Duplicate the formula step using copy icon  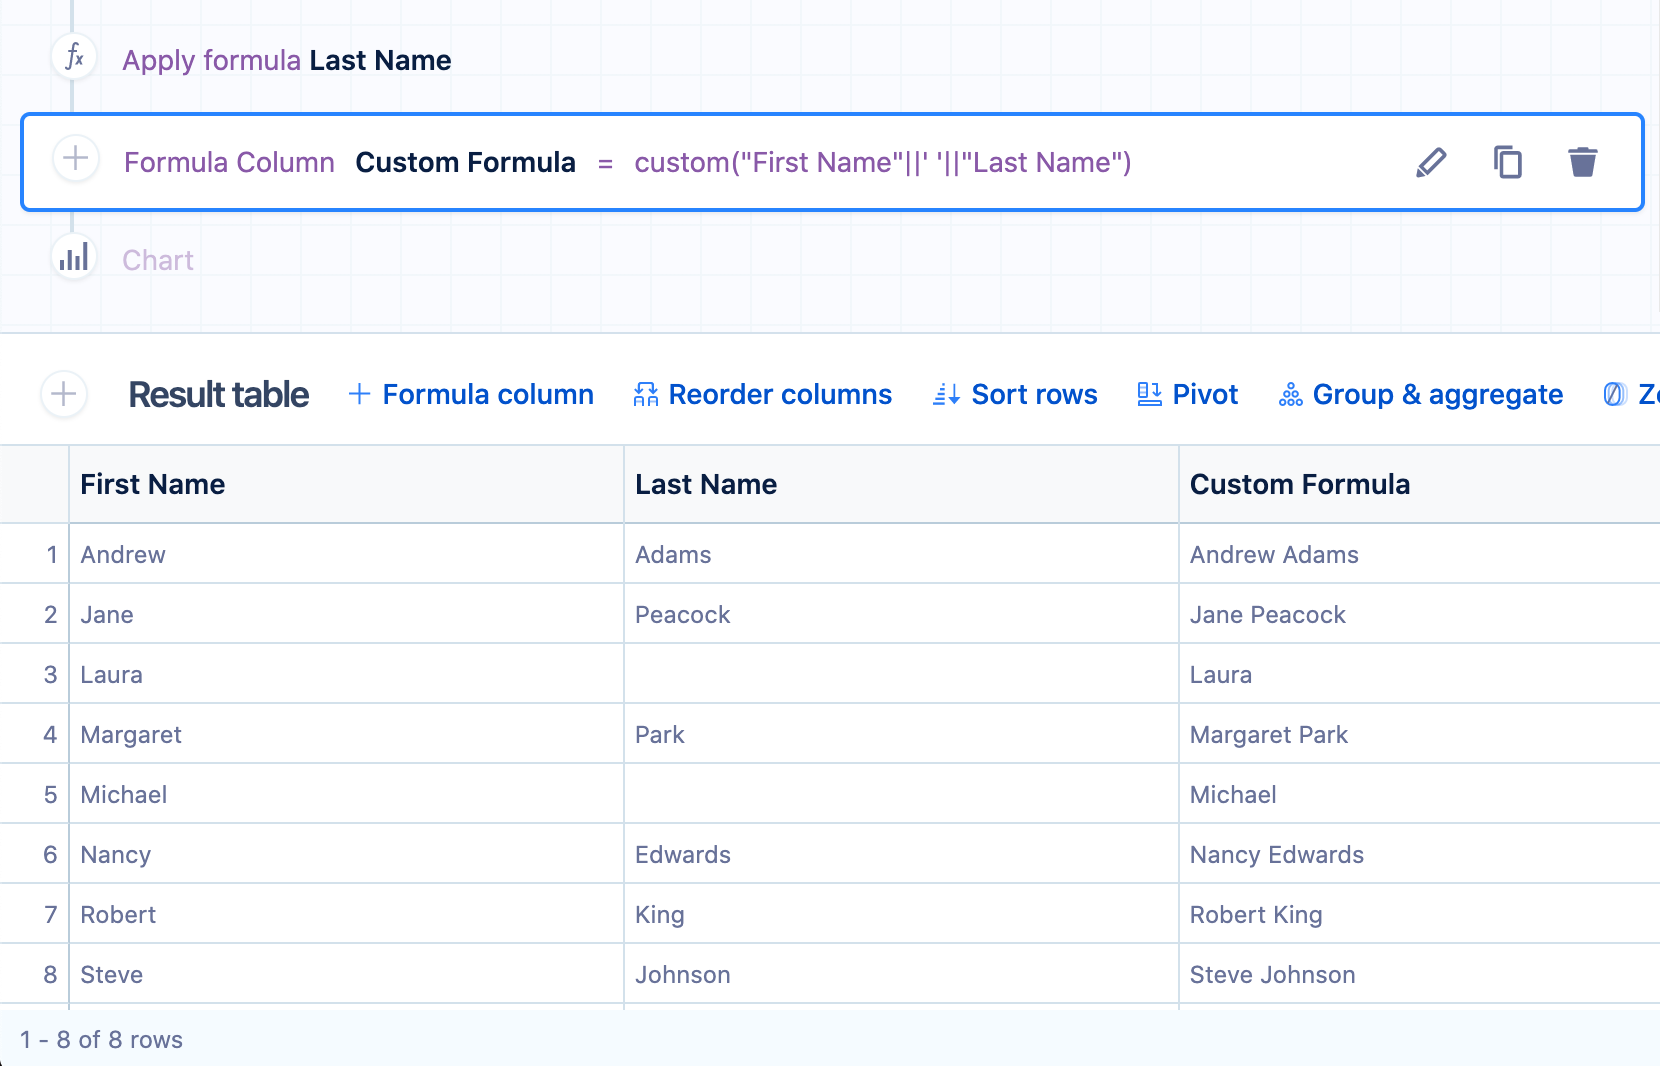pos(1507,162)
